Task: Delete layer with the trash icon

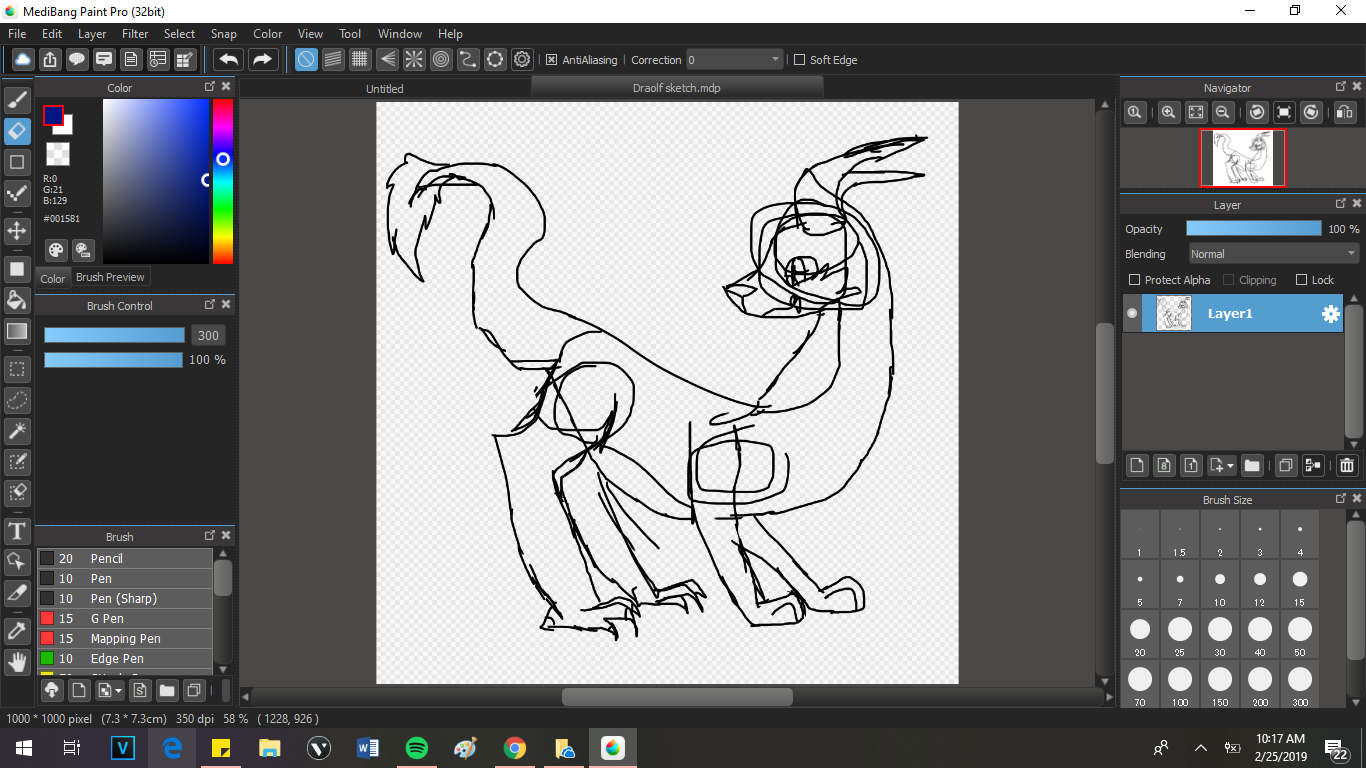Action: (1346, 465)
